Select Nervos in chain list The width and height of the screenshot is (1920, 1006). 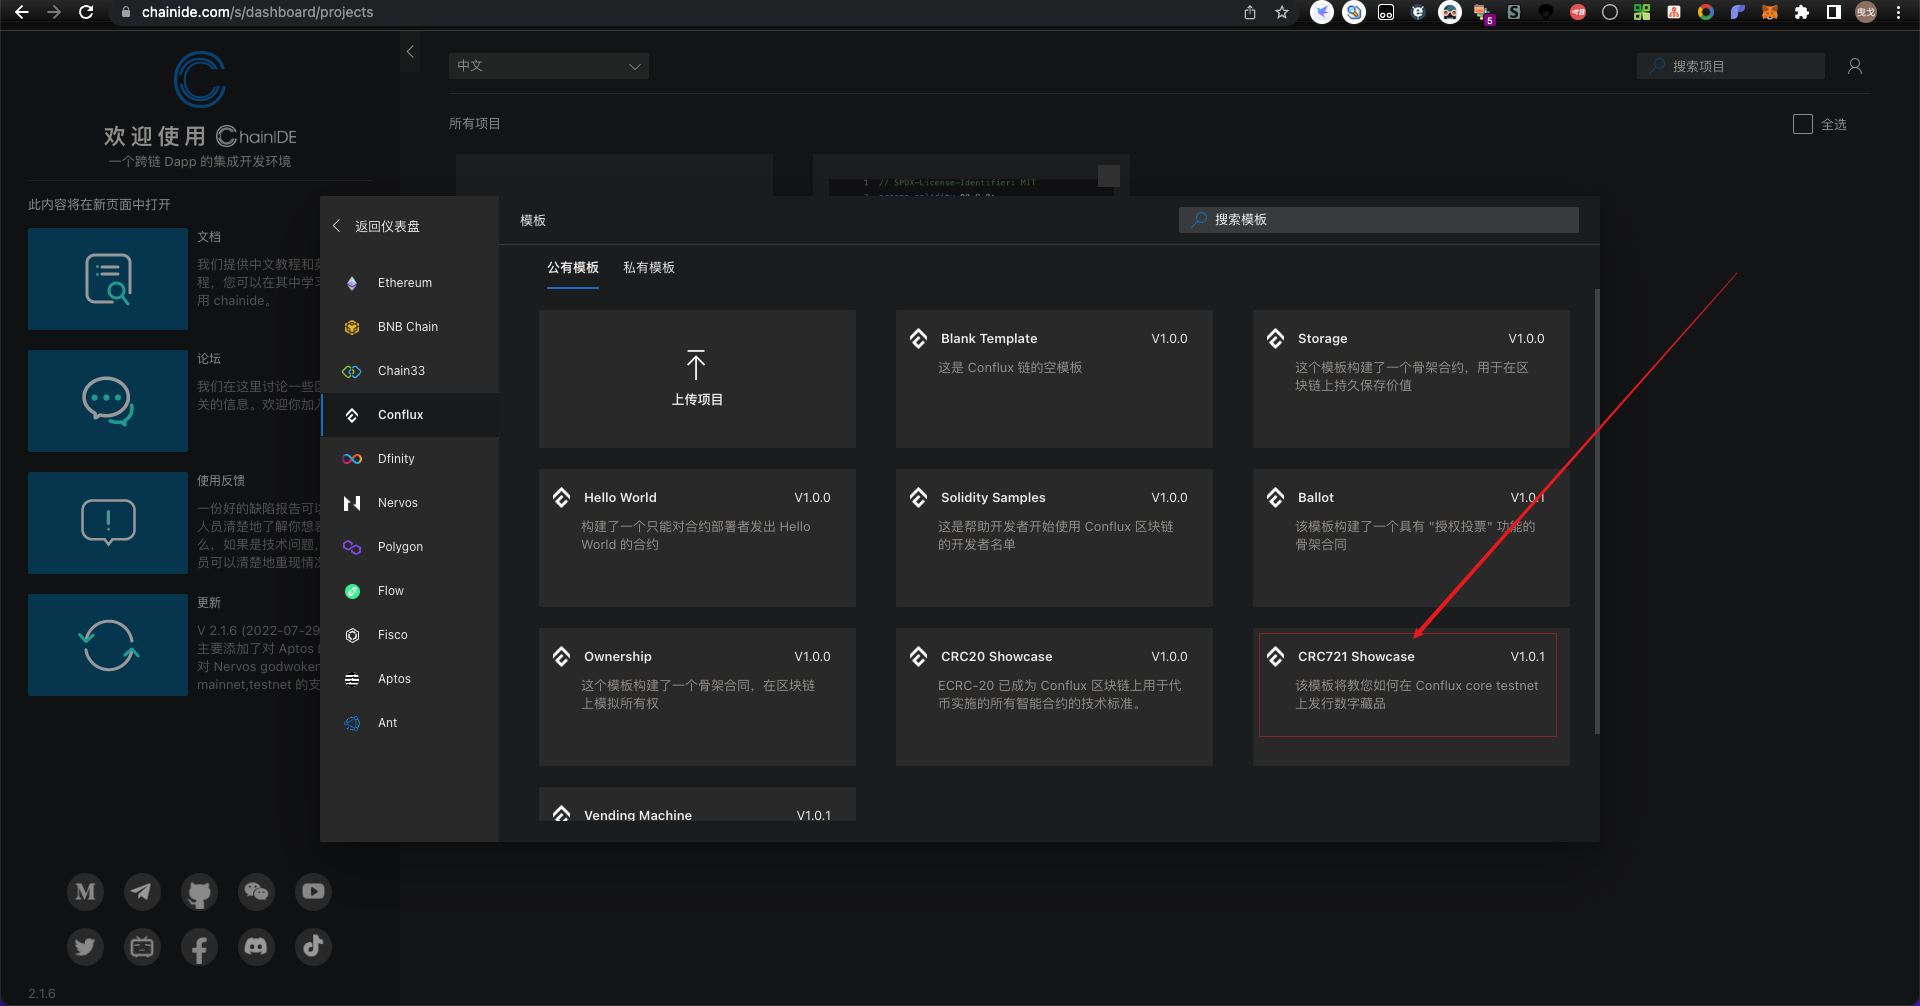(410, 503)
